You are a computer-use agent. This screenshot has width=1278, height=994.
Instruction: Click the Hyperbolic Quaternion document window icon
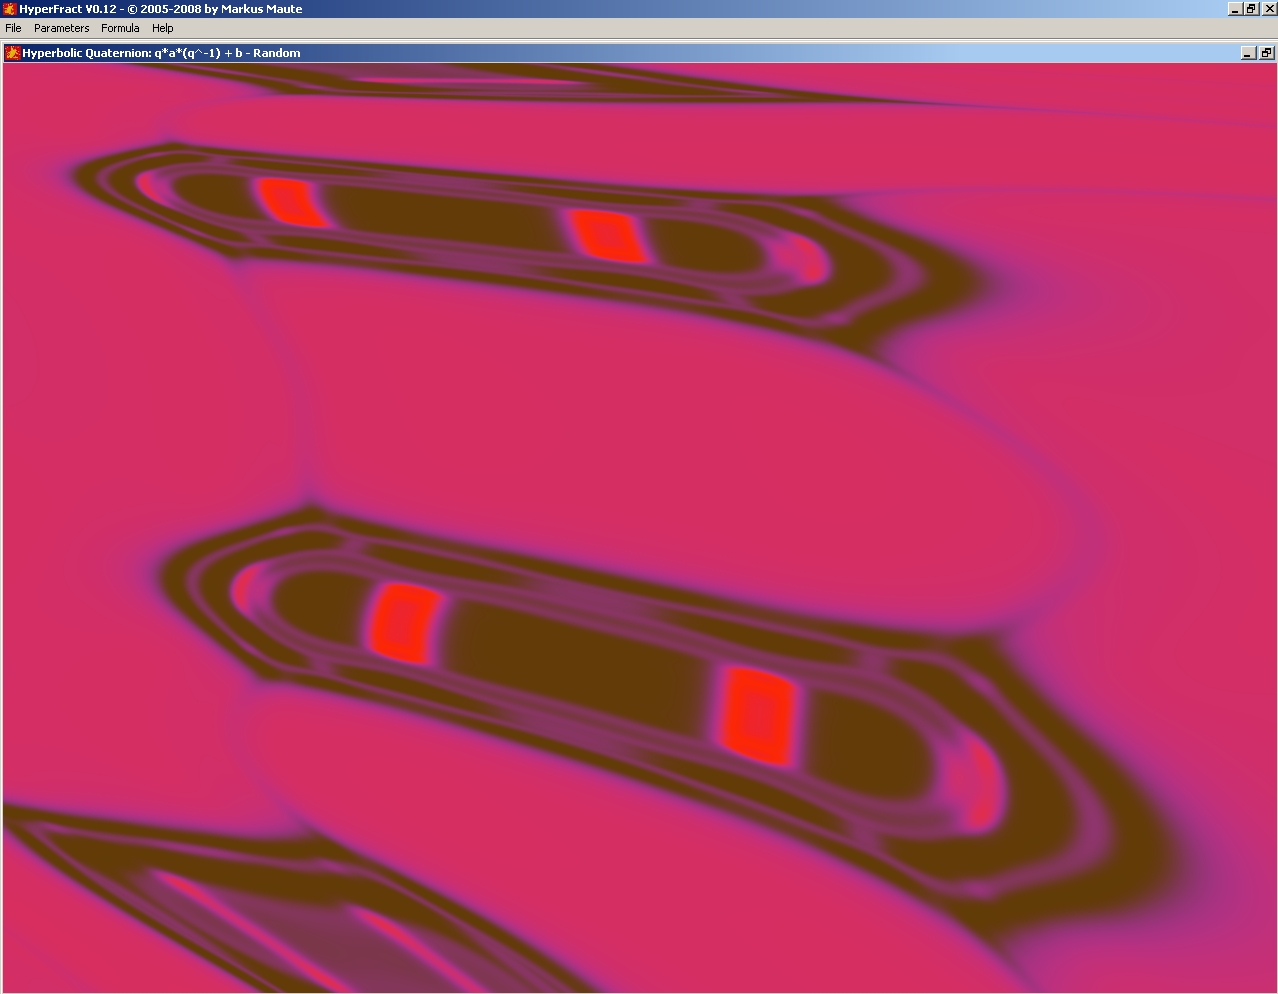point(13,53)
